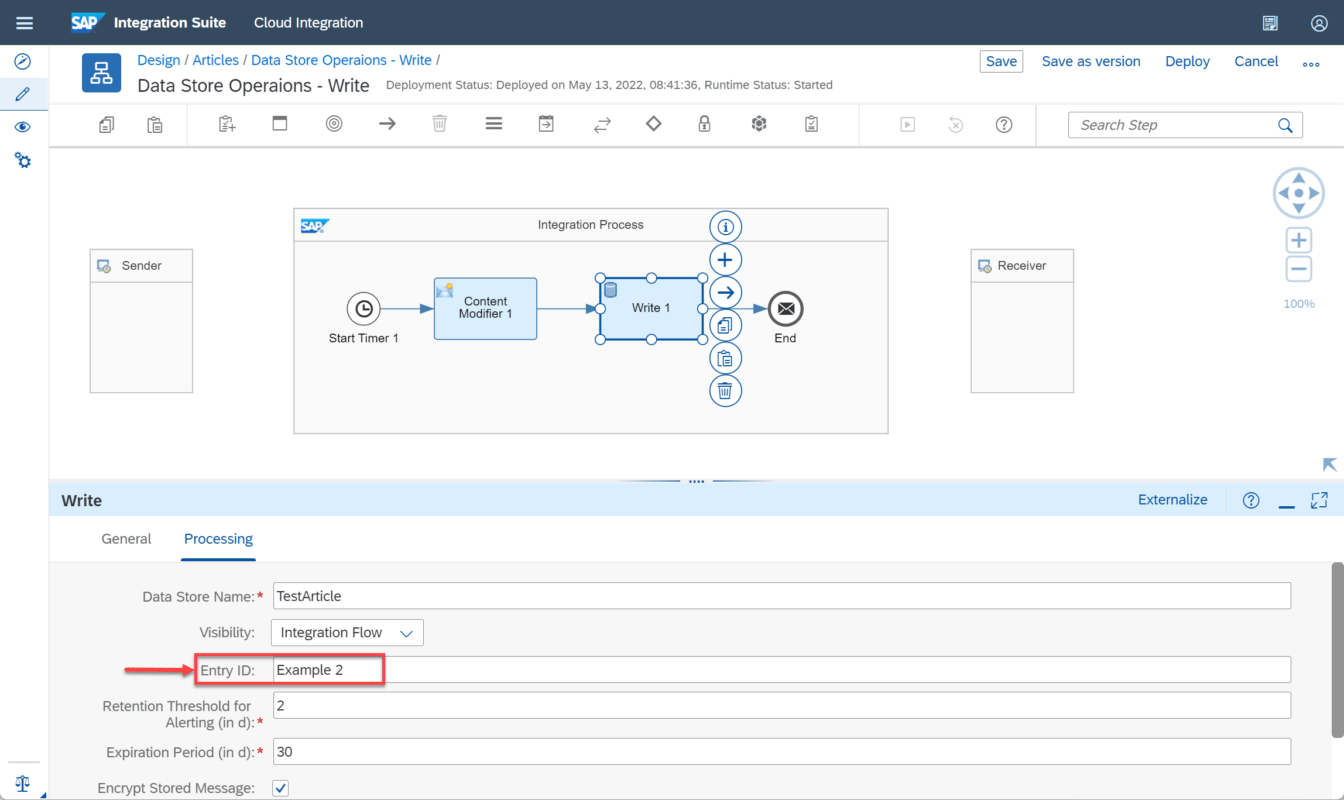
Task: Switch to the General tab
Action: (126, 539)
